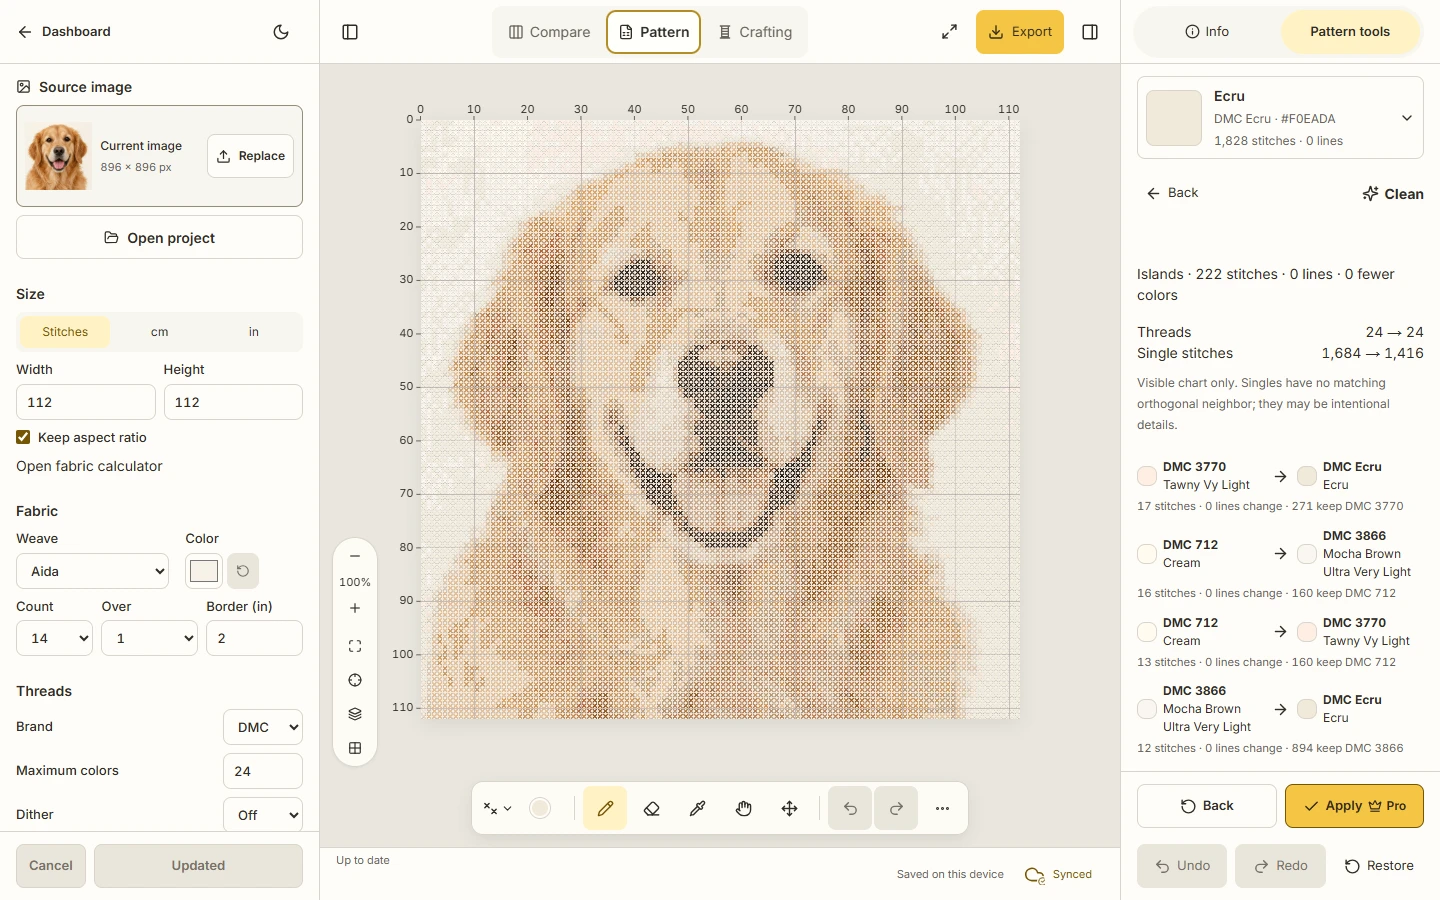Click the Maximum colors input field

pyautogui.click(x=263, y=771)
